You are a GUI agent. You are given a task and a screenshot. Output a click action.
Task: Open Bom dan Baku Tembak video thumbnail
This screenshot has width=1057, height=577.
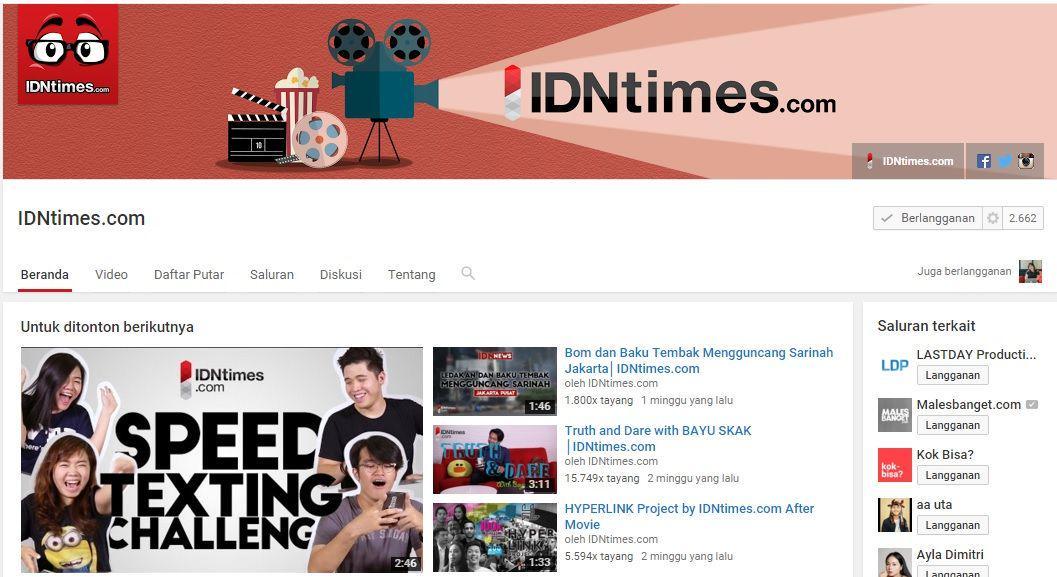pyautogui.click(x=495, y=381)
